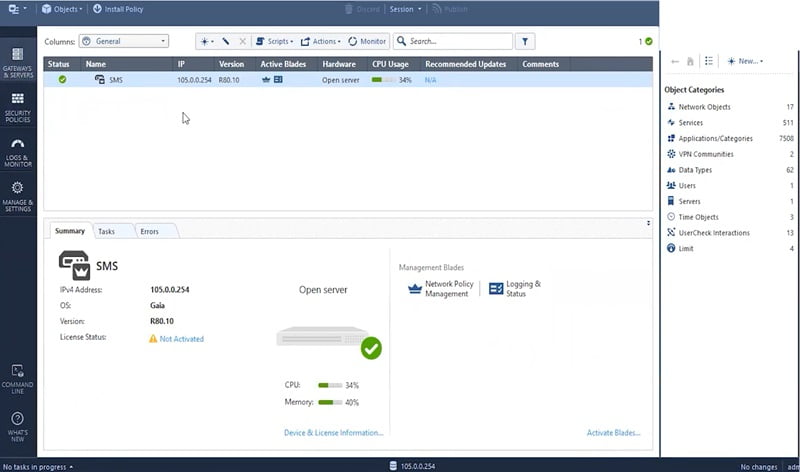This screenshot has height=472, width=800.
Task: Open the Actions dropdown
Action: pos(320,41)
